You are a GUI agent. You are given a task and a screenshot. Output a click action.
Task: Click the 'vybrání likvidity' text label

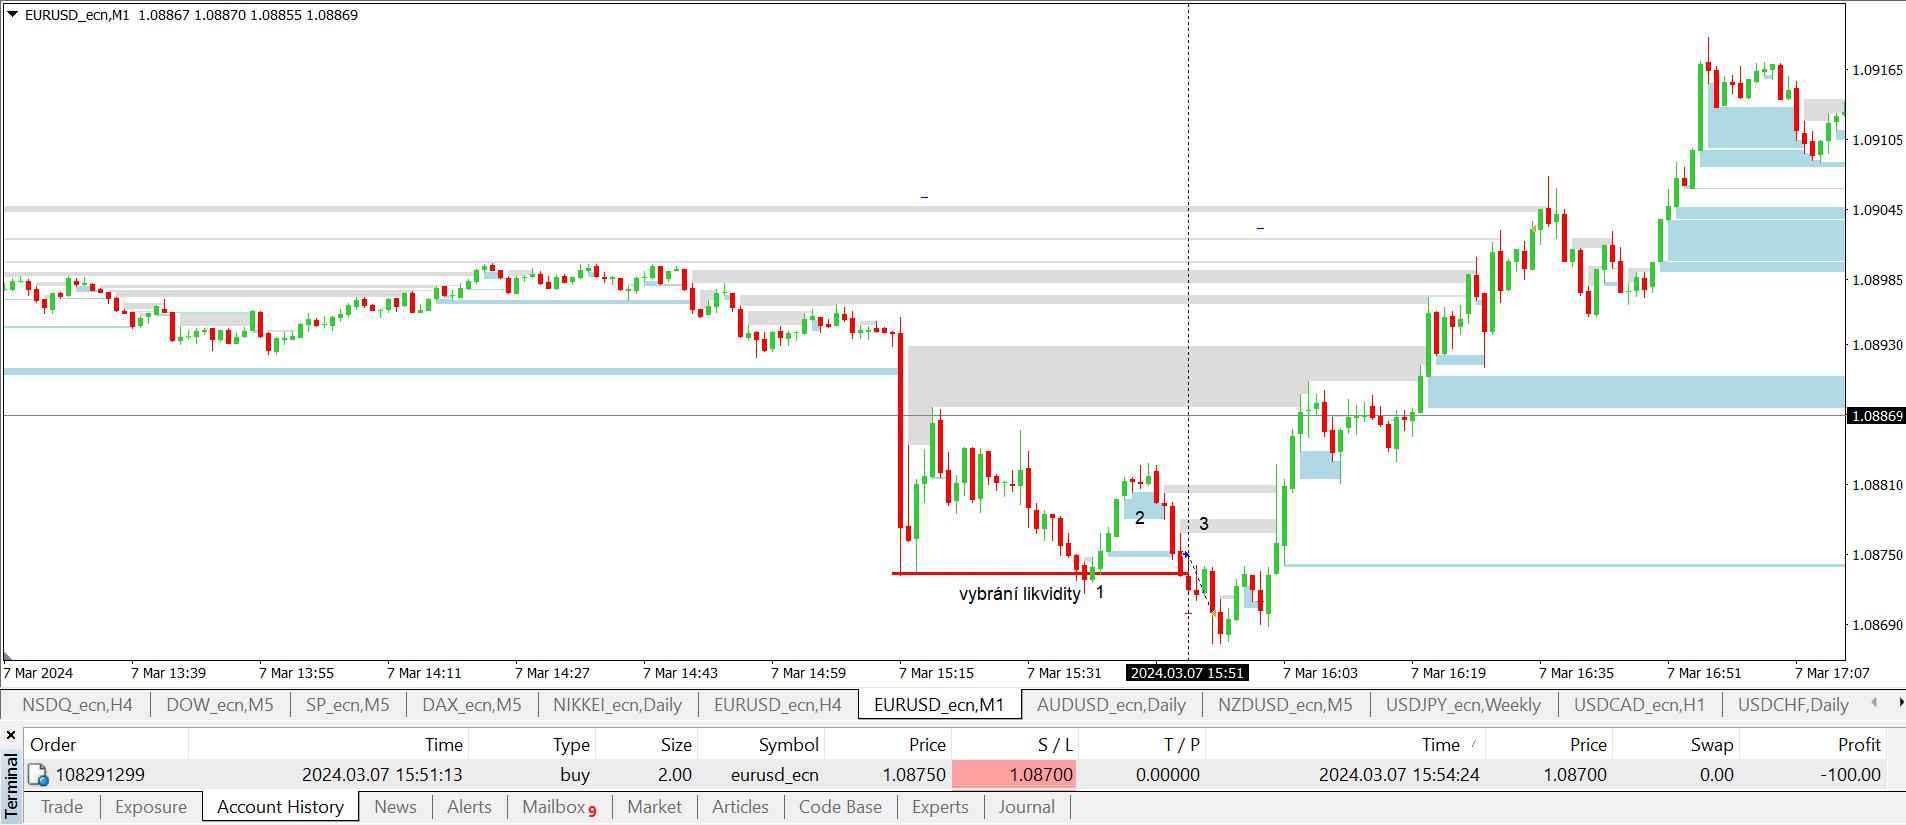click(x=1019, y=594)
